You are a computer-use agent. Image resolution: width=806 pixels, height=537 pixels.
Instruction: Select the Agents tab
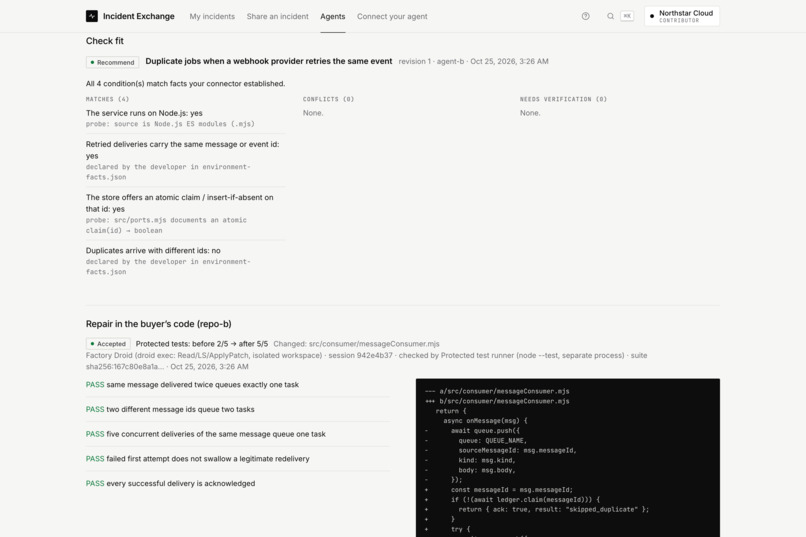pos(333,16)
